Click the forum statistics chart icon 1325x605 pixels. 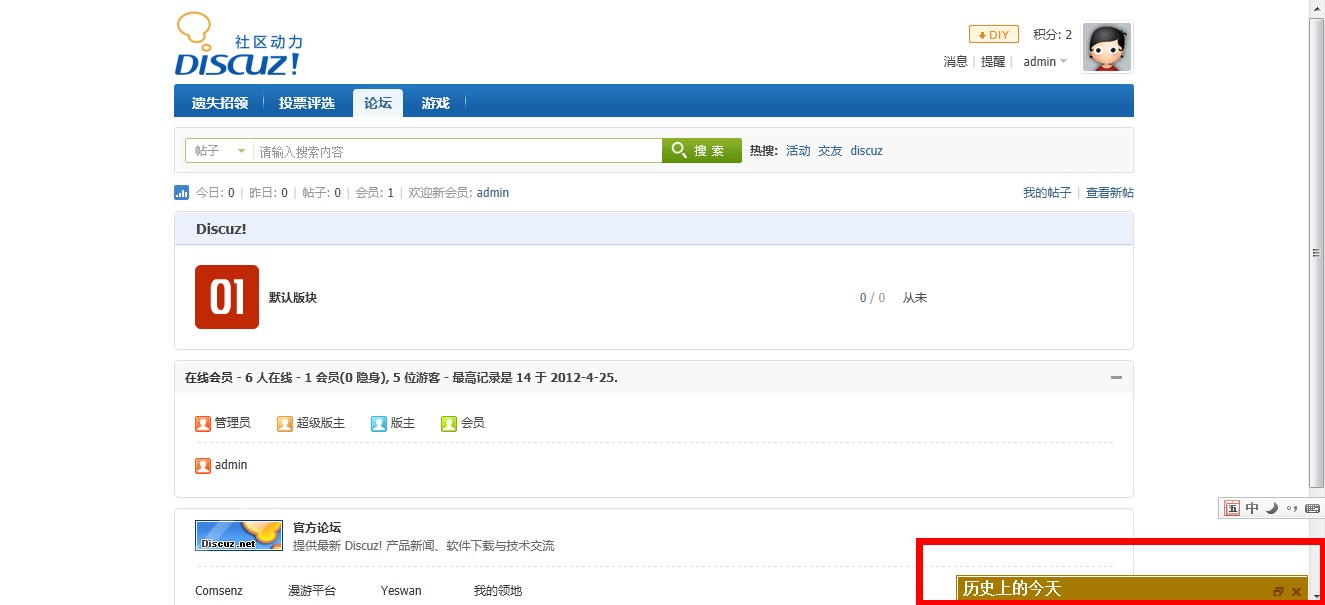tap(182, 193)
